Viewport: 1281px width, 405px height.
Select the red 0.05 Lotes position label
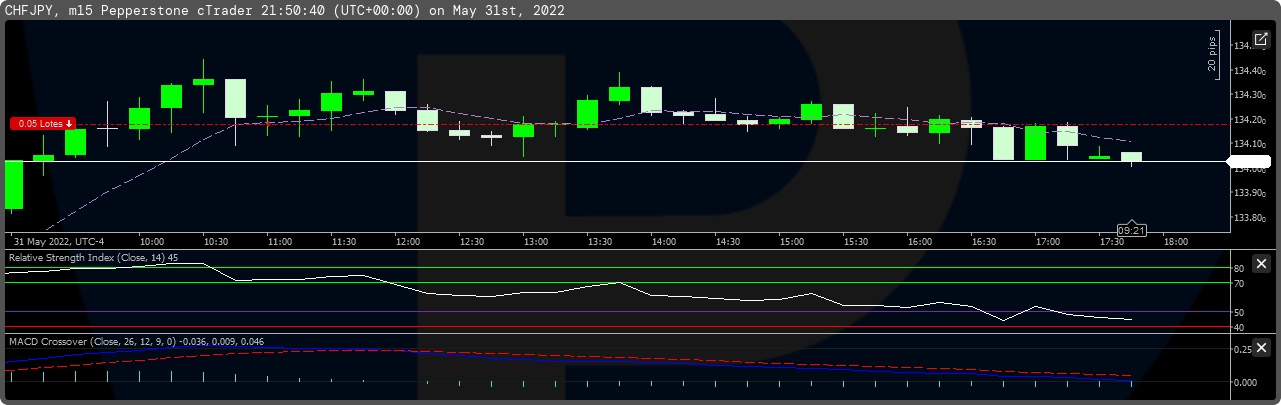[x=43, y=123]
